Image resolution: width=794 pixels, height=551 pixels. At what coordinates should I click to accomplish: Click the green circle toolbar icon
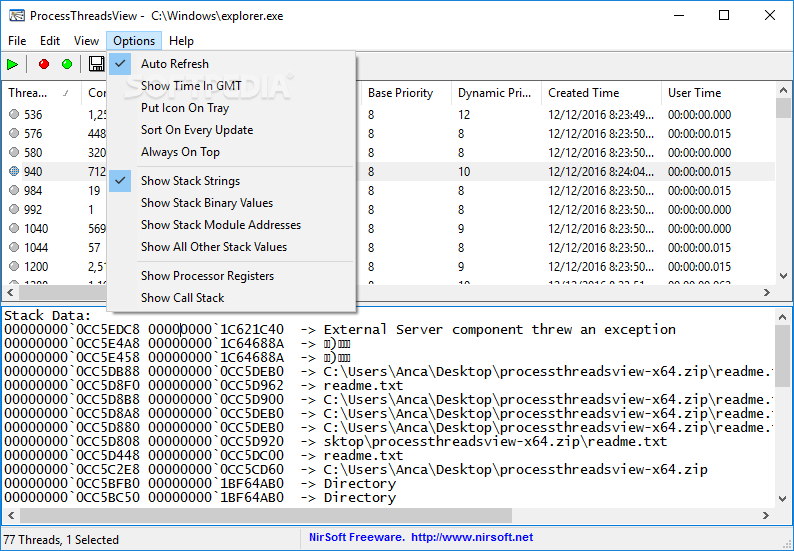pyautogui.click(x=67, y=64)
